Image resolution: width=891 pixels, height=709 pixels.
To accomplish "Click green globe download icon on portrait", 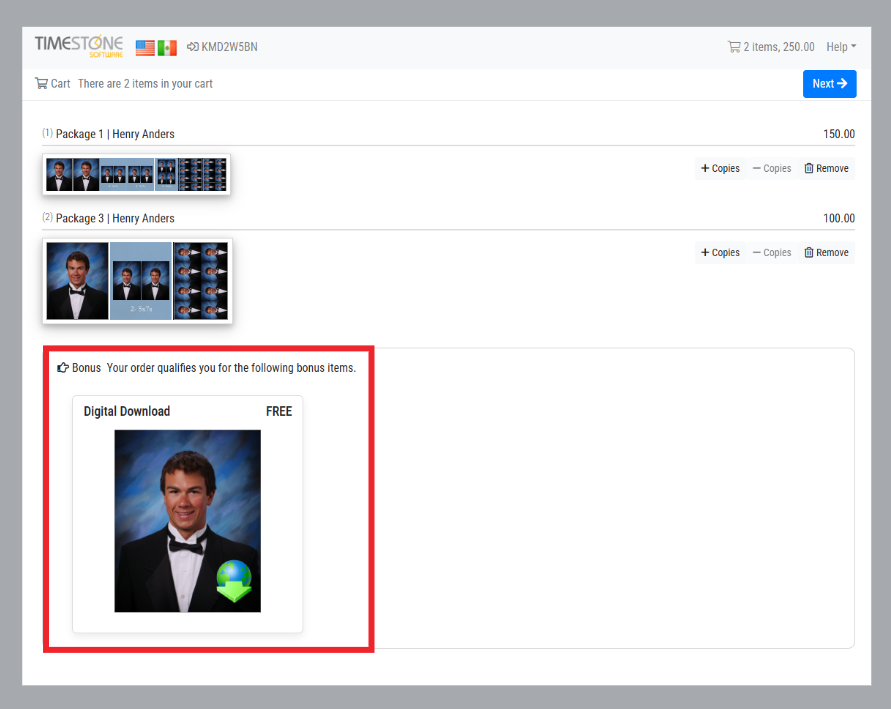I will tap(235, 581).
